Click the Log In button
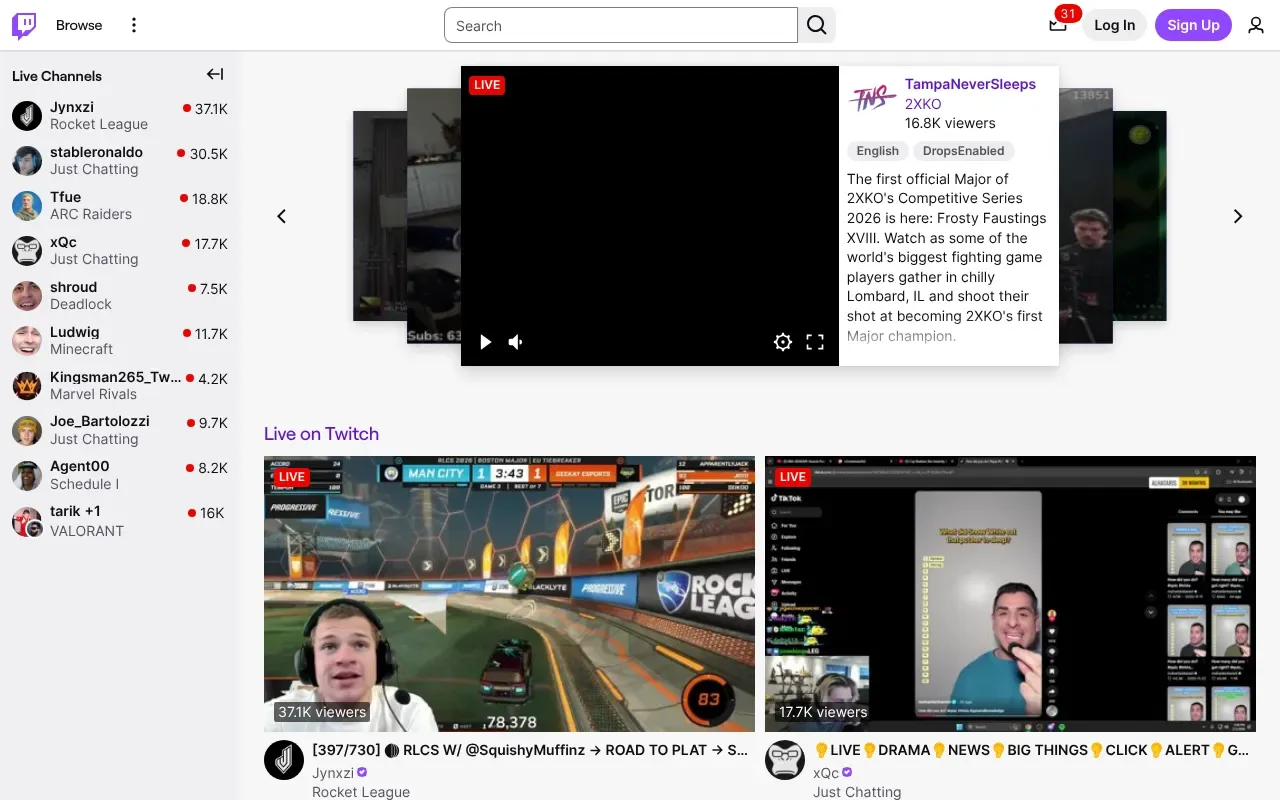This screenshot has height=800, width=1280. 1114,25
